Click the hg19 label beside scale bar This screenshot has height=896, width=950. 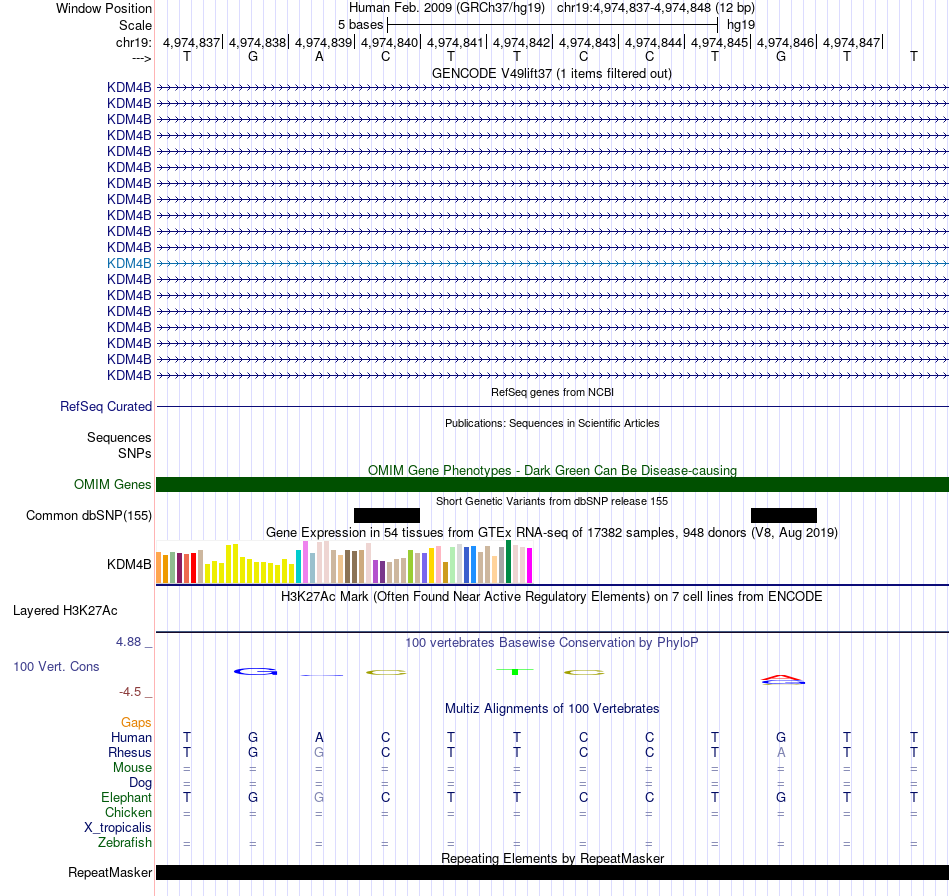point(741,25)
